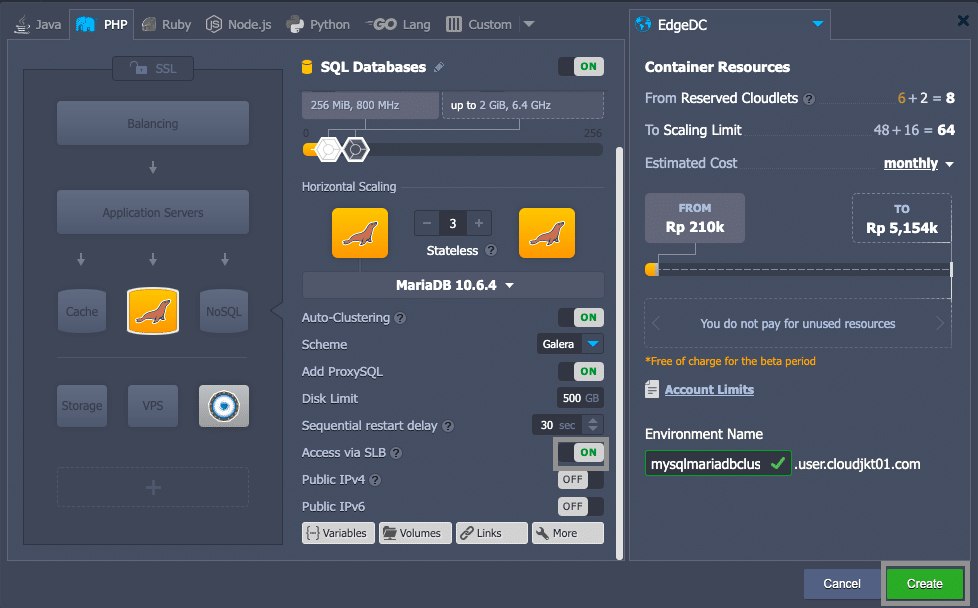This screenshot has width=978, height=608.
Task: Add an extra layer with plus block
Action: [153, 487]
